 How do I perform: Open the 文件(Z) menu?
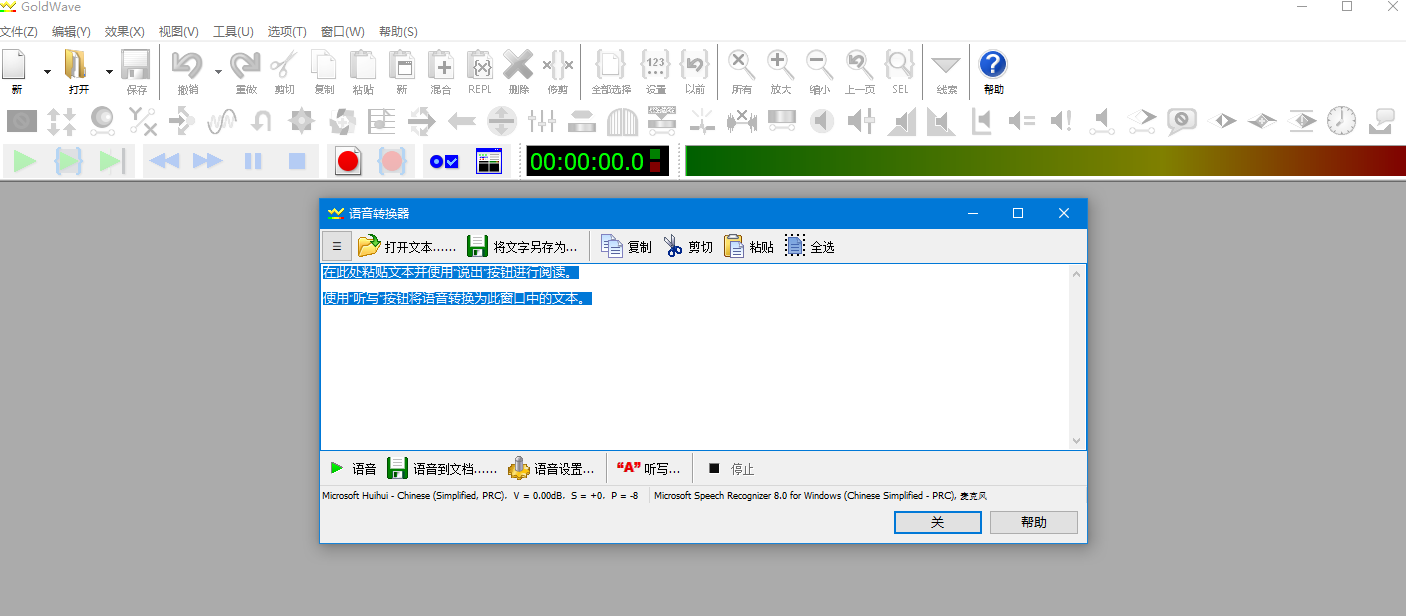click(19, 32)
